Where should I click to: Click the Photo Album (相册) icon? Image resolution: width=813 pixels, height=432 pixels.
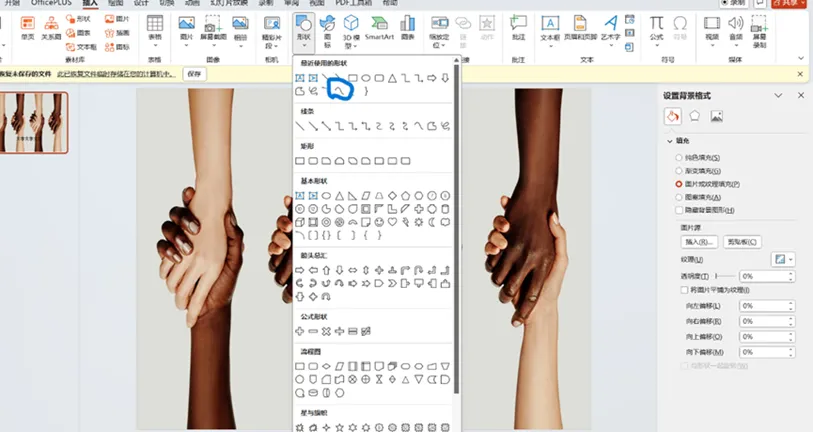(x=240, y=23)
